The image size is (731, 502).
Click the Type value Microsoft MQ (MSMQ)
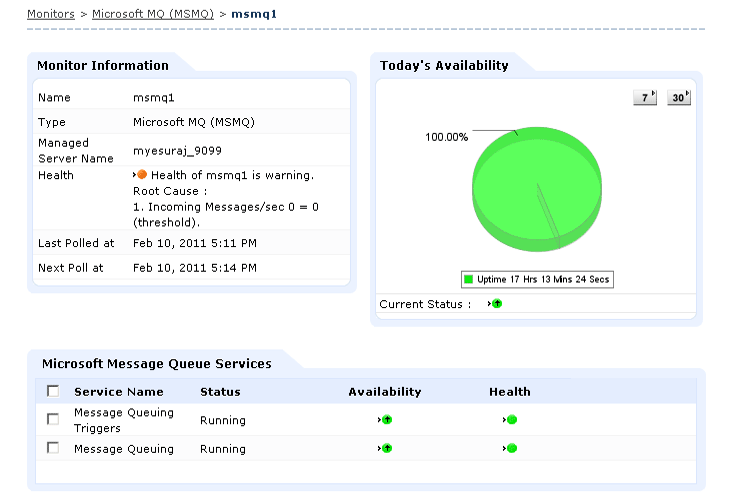[194, 122]
